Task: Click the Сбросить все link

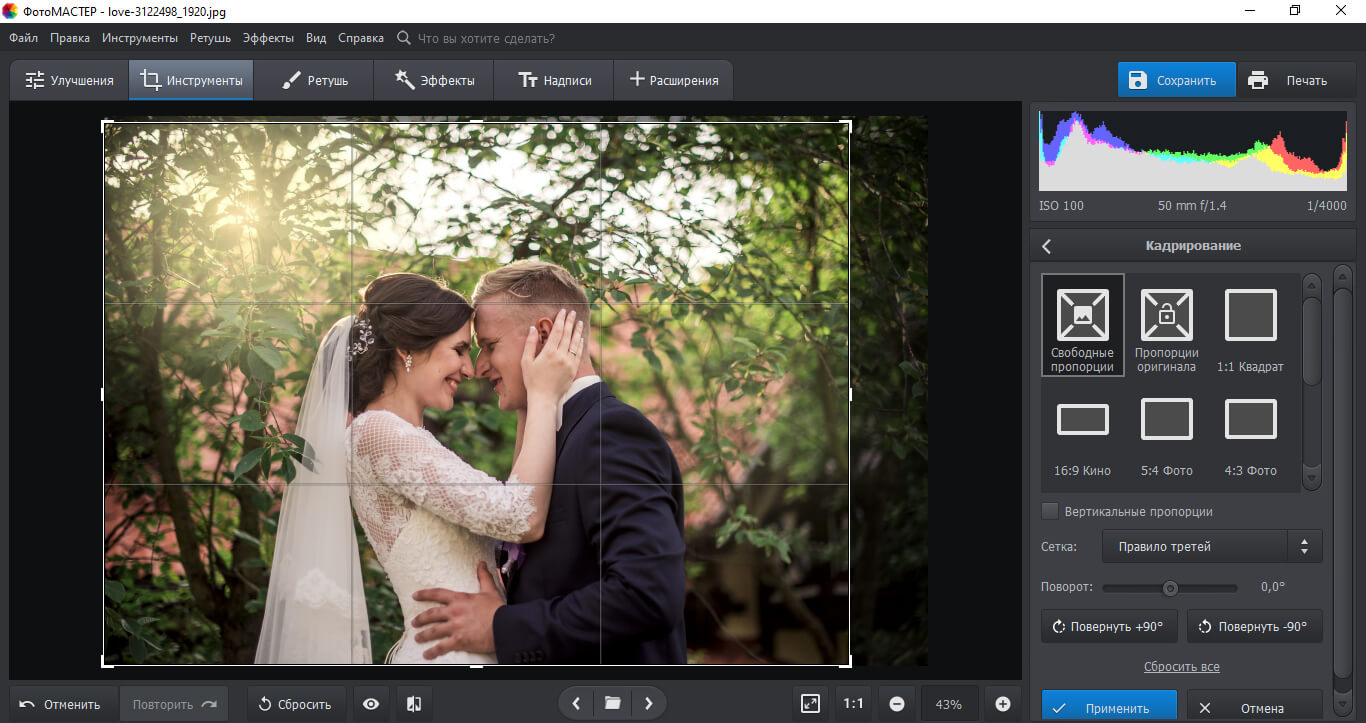Action: point(1181,667)
